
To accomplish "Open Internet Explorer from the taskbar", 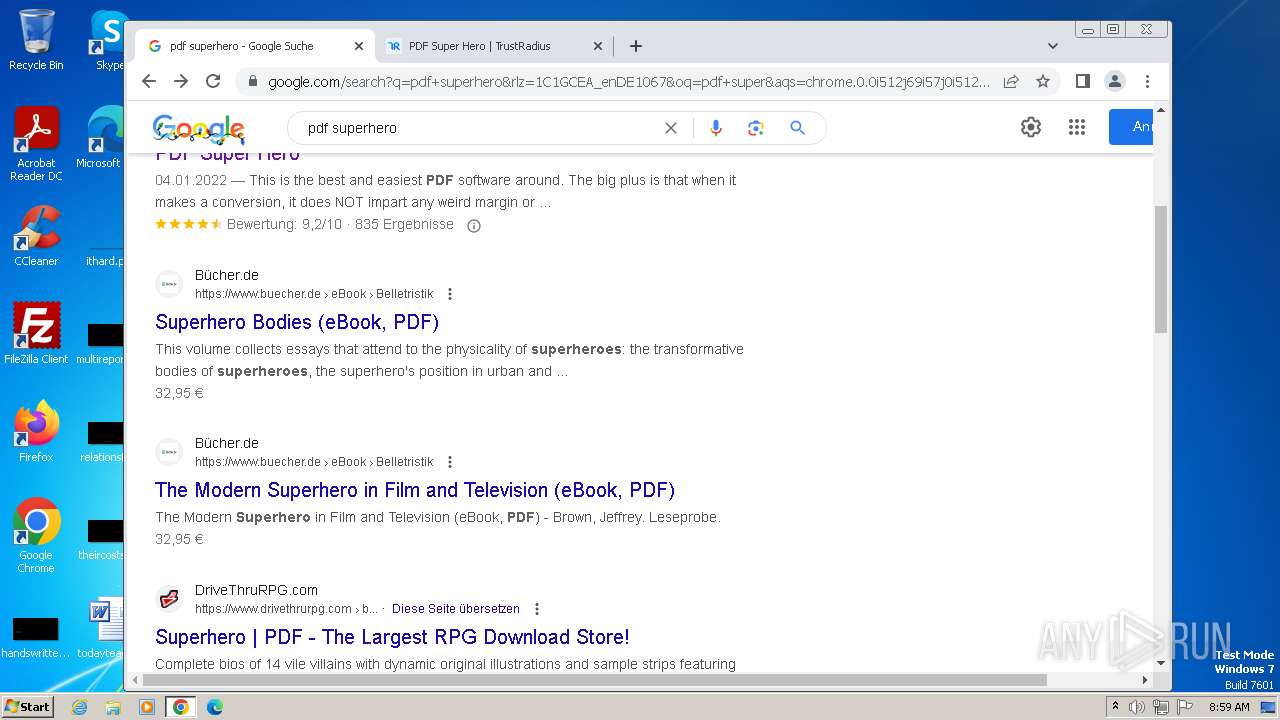I will click(79, 707).
